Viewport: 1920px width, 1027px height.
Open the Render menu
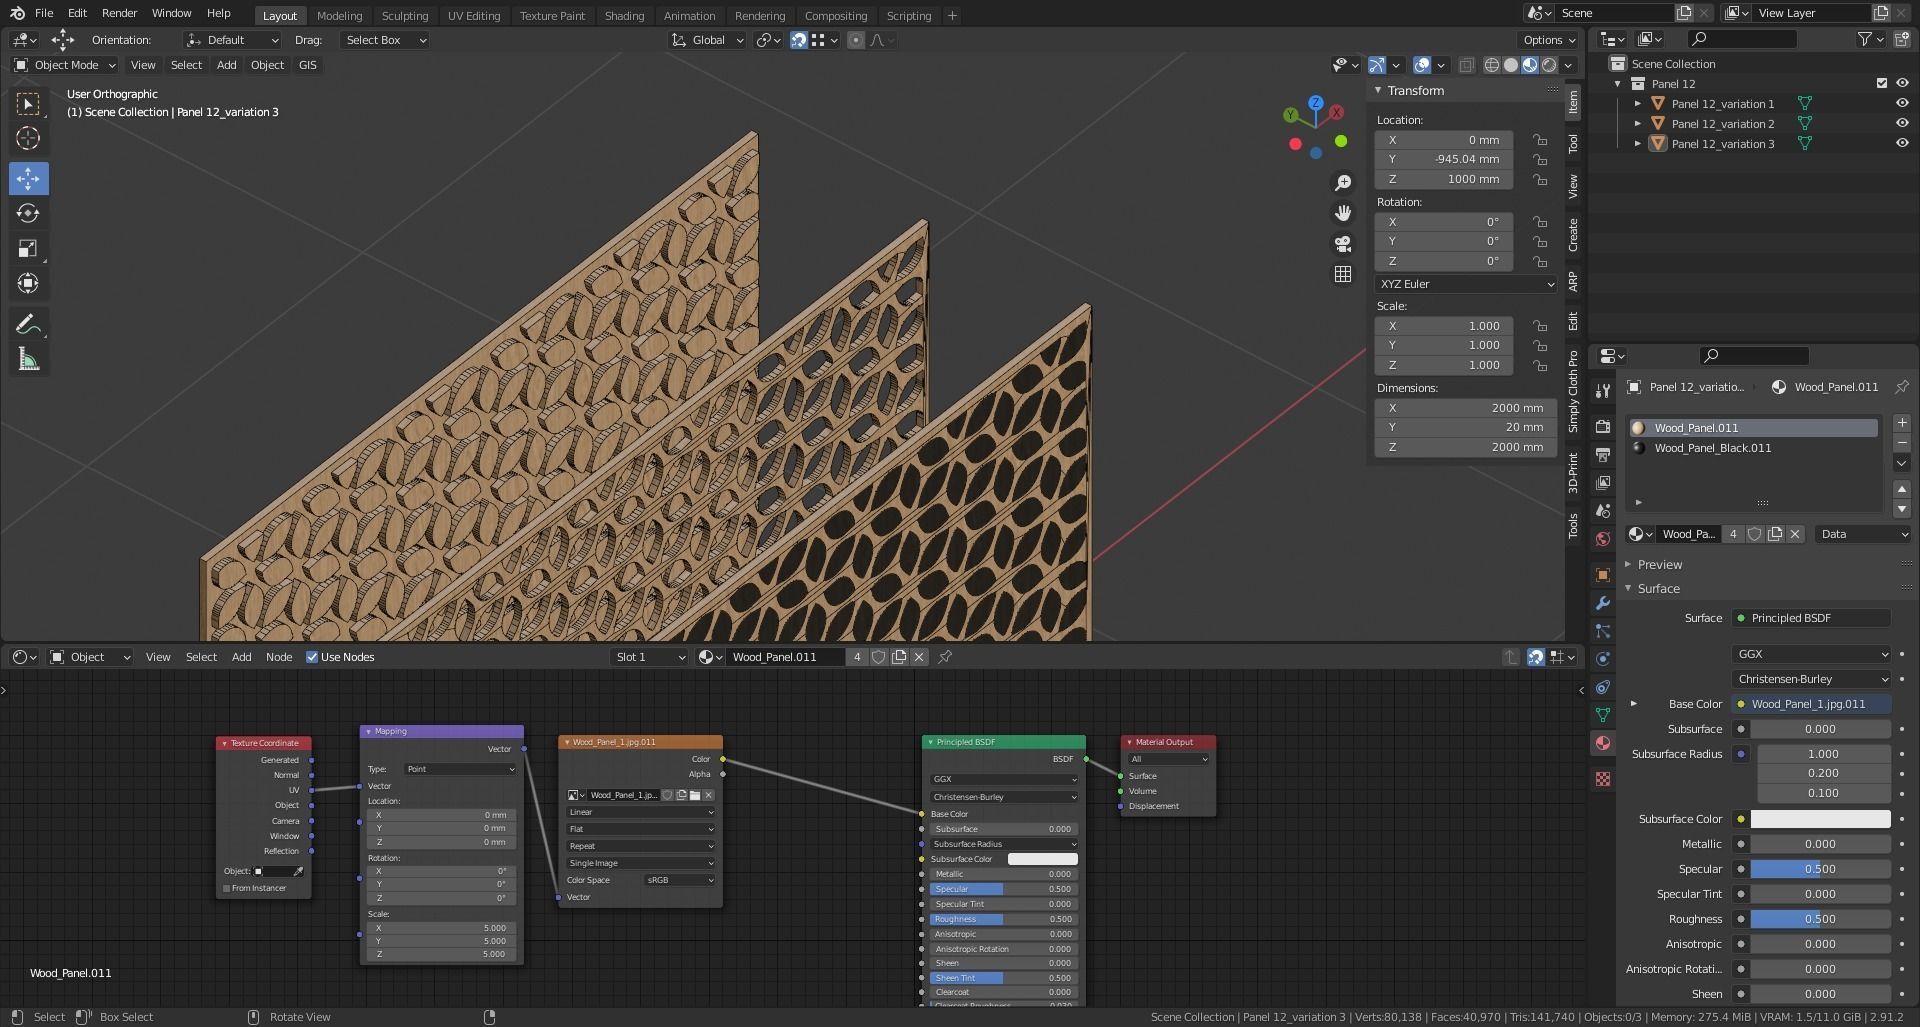click(119, 13)
